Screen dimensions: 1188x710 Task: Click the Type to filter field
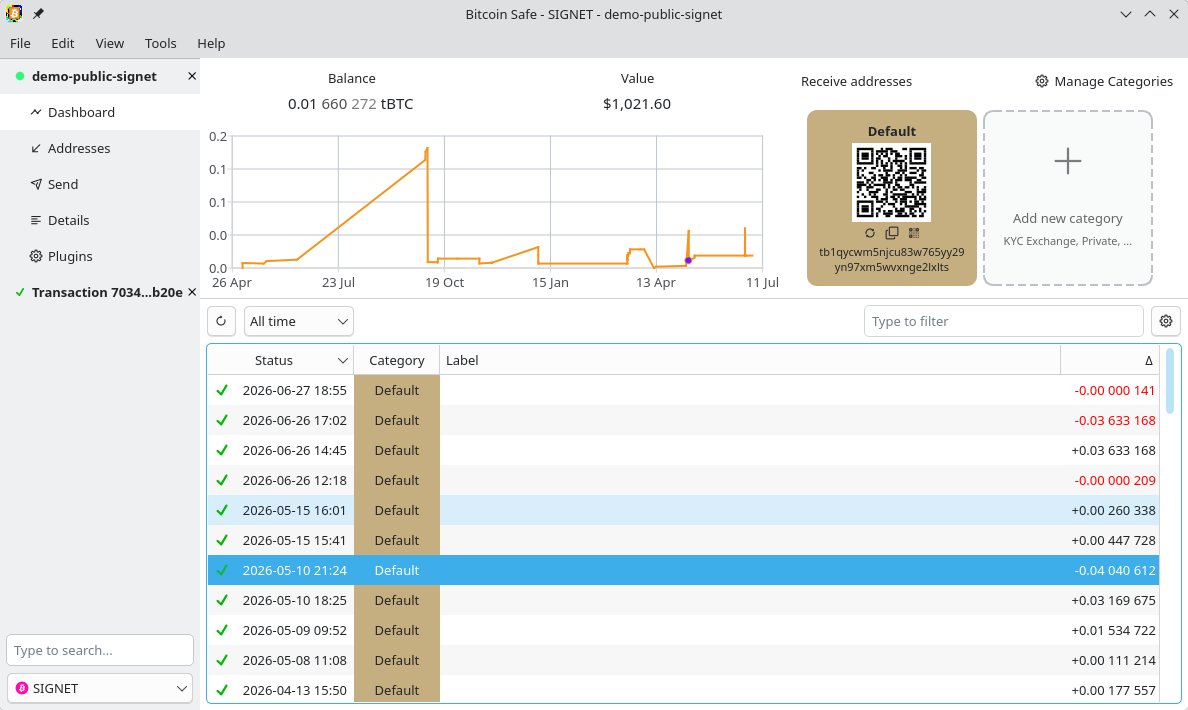[x=1003, y=321]
